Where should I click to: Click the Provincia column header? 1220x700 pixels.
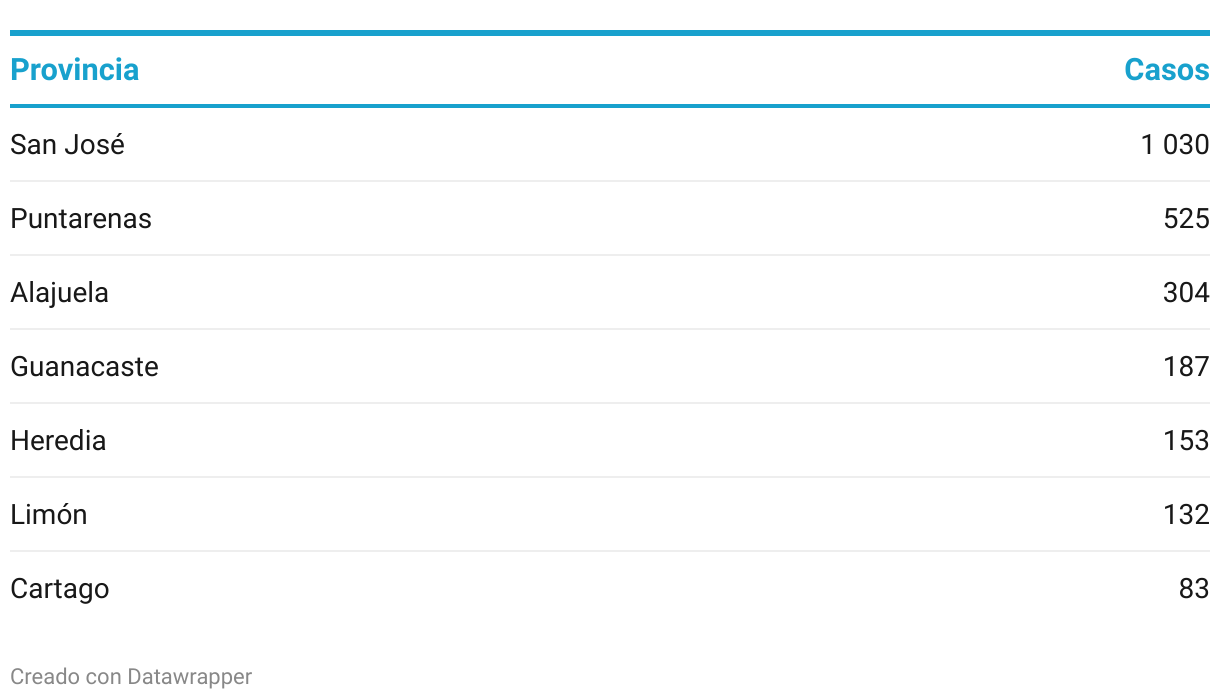[74, 70]
